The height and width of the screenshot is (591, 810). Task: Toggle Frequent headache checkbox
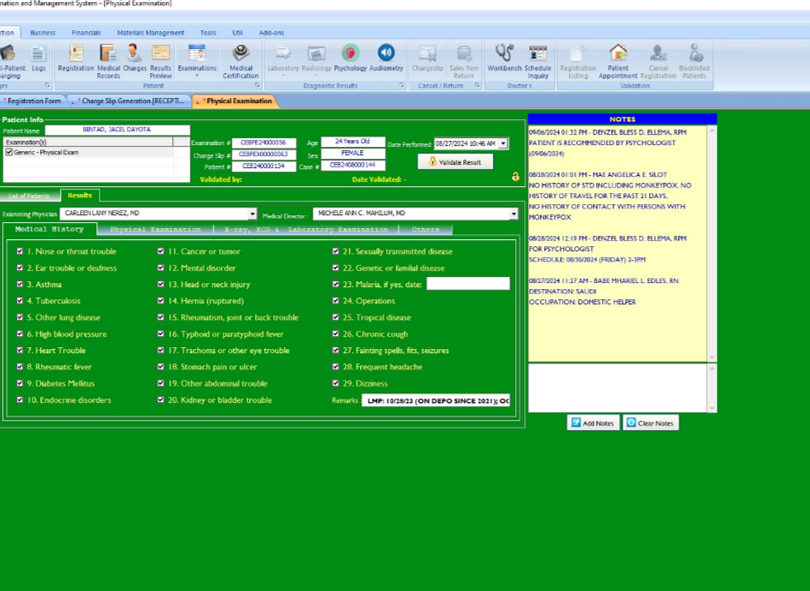tap(336, 367)
